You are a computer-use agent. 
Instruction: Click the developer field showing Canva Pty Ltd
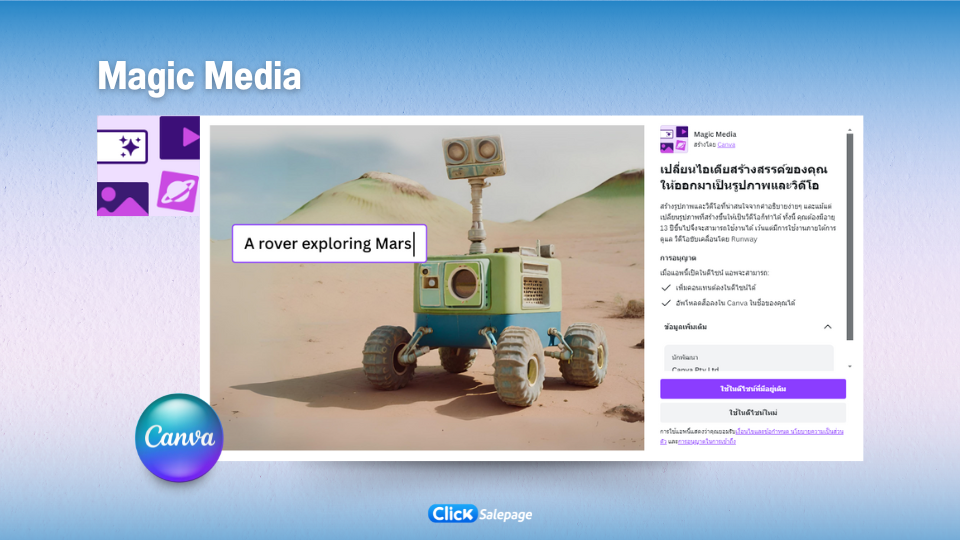click(749, 359)
